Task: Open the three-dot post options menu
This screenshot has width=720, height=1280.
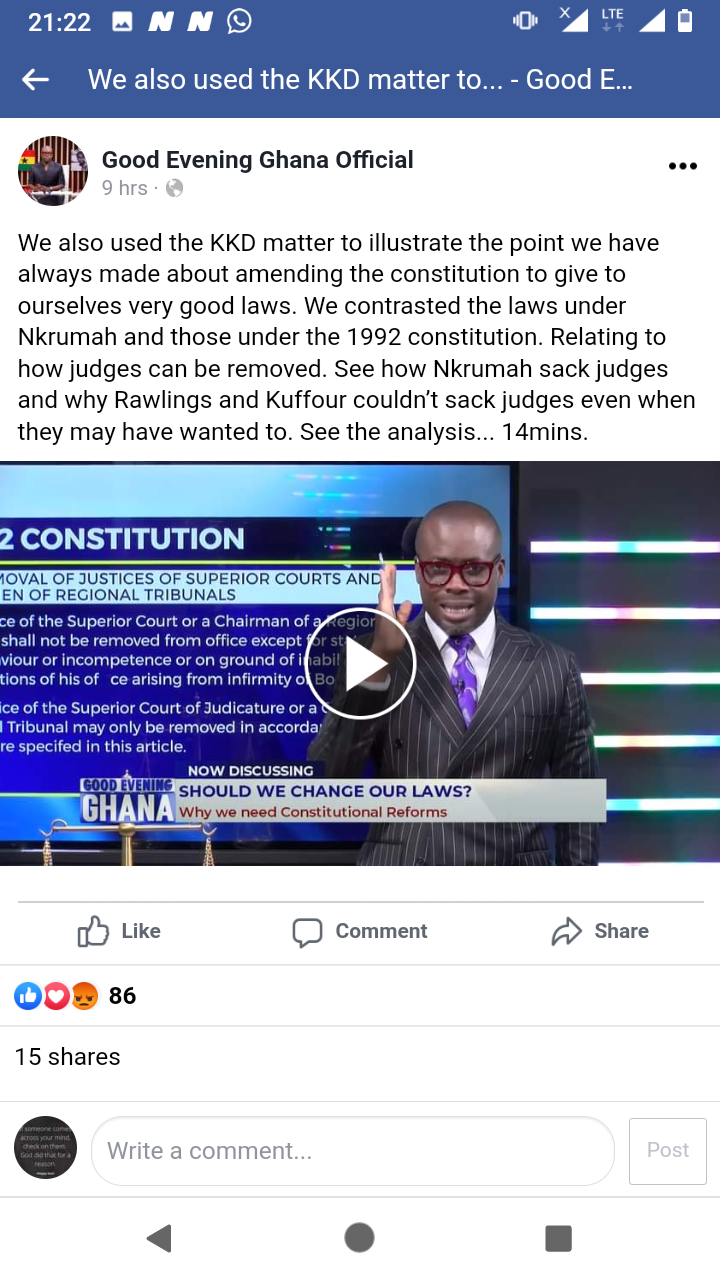Action: click(x=682, y=167)
